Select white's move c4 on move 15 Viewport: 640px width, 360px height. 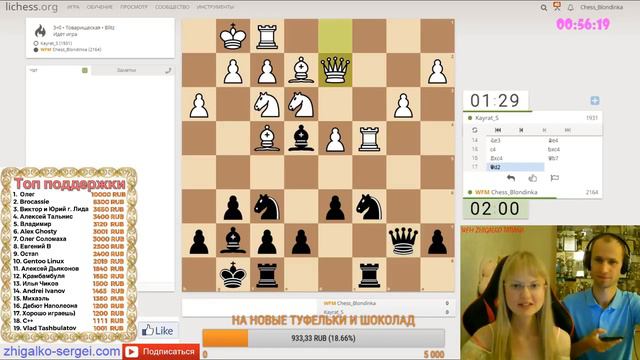click(x=515, y=149)
